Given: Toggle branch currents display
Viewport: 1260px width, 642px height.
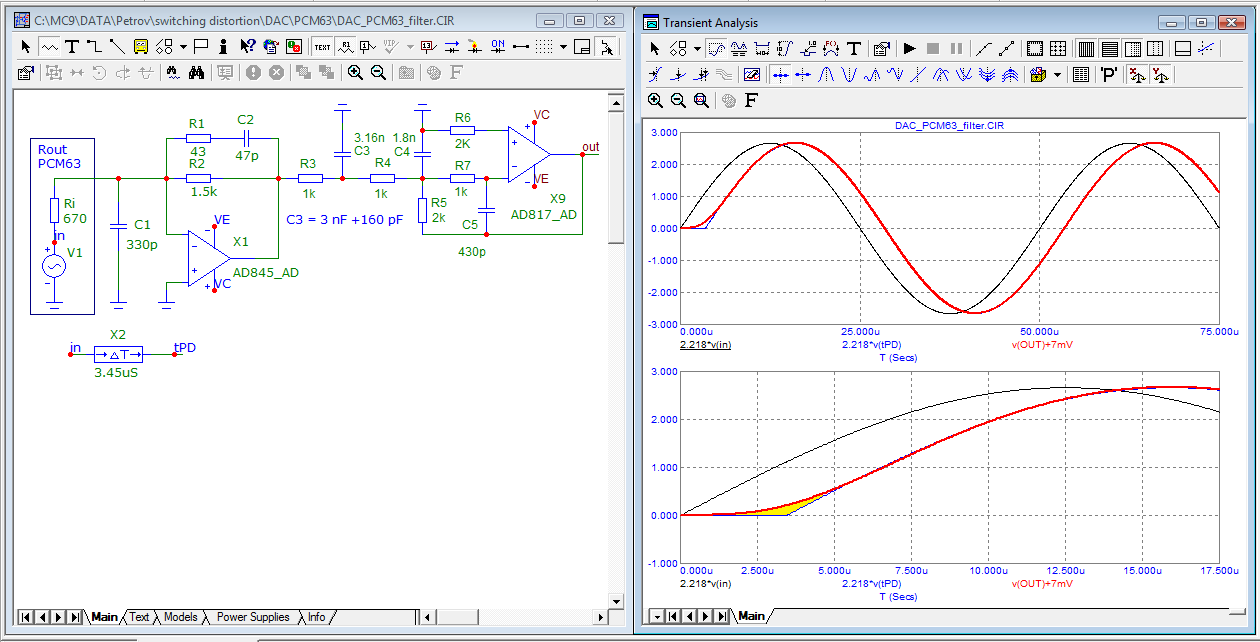Looking at the screenshot, I should (x=451, y=47).
